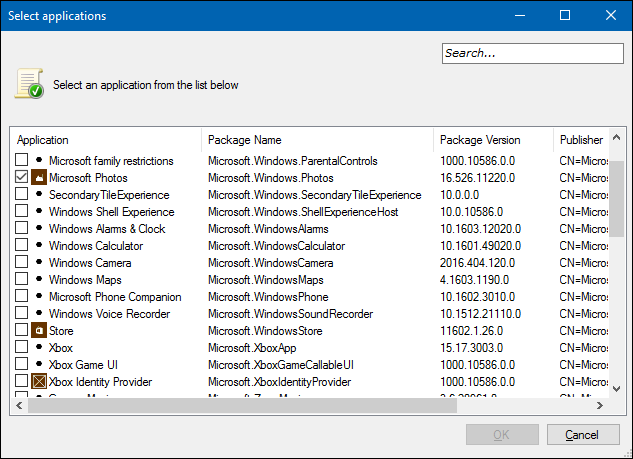633x459 pixels.
Task: Click the Microsoft Photos app icon
Action: (x=39, y=178)
